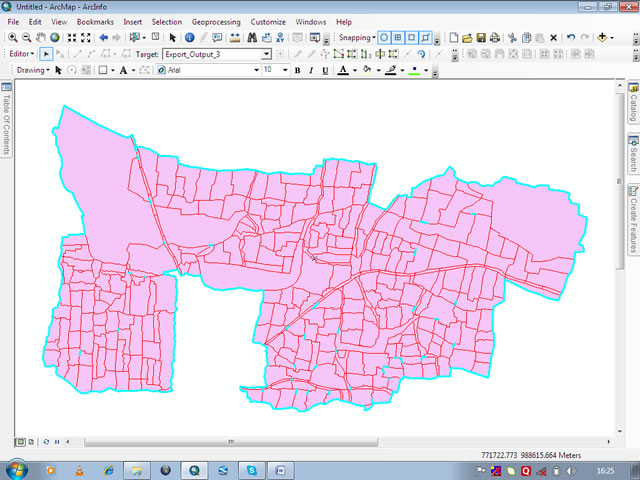
Task: Toggle Point Snapping on the Snapping toolbar
Action: (385, 38)
